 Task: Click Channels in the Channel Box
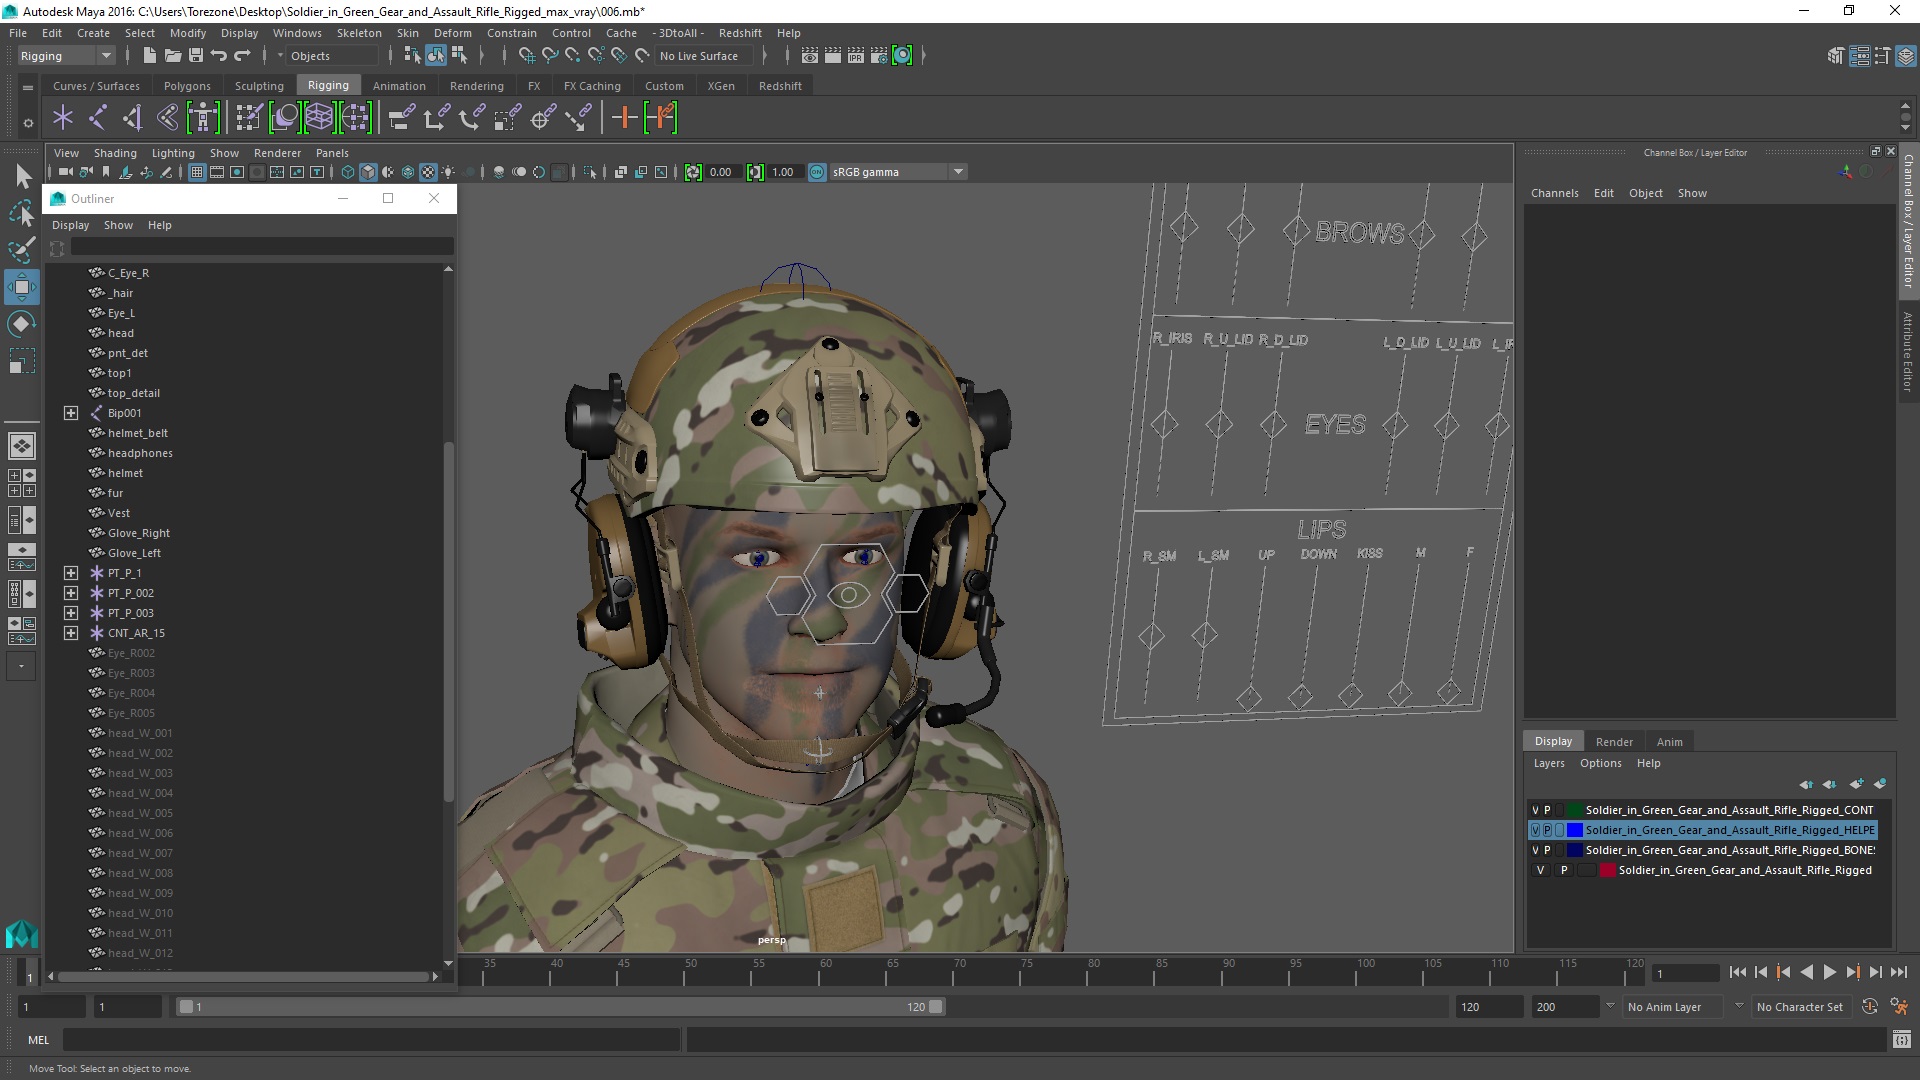point(1554,193)
